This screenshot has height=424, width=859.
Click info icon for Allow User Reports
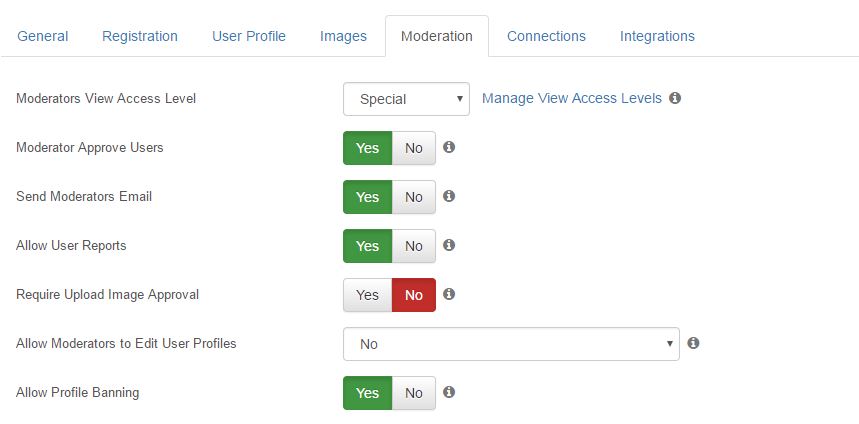(449, 245)
